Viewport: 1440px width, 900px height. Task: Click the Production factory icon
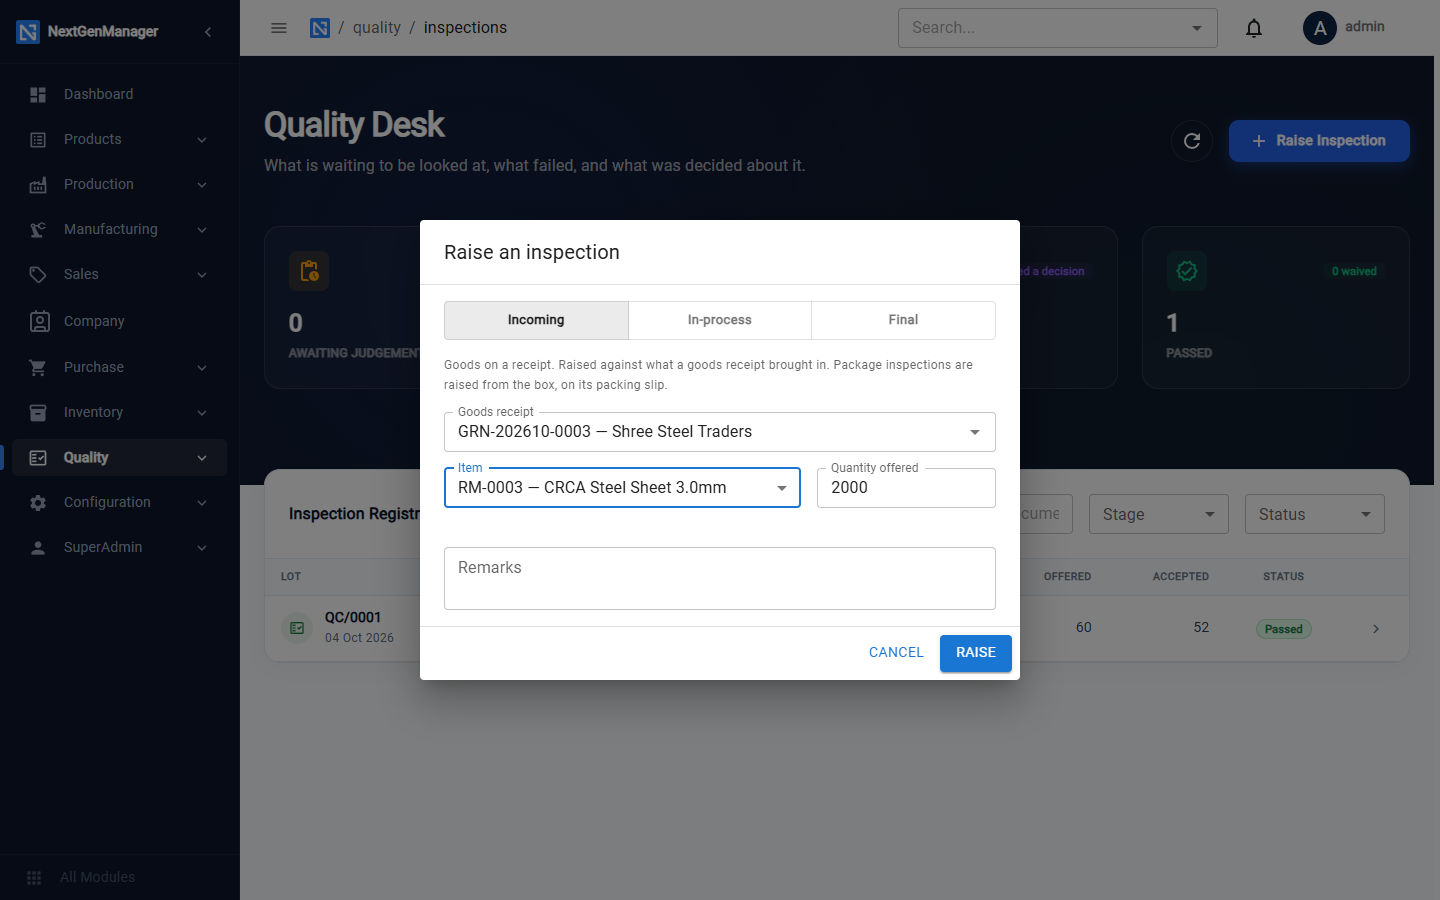click(38, 185)
